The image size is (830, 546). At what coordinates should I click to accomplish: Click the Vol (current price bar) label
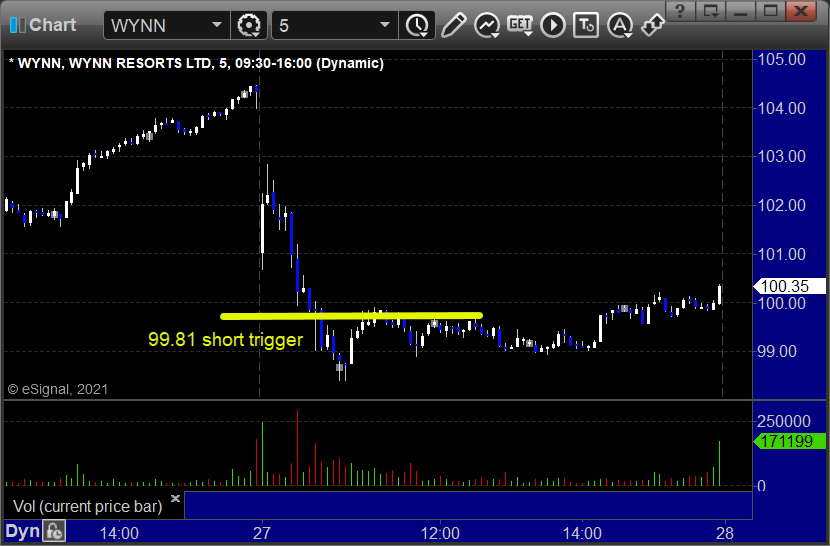(x=88, y=506)
